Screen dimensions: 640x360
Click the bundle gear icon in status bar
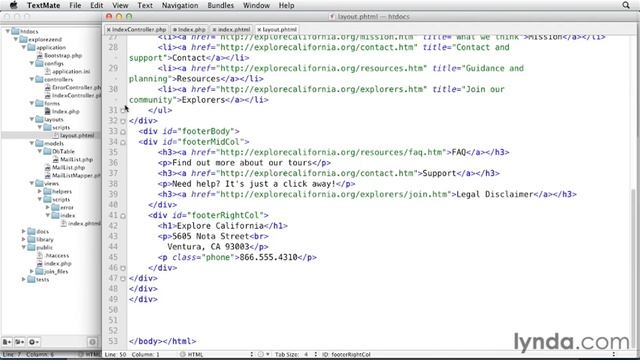(262, 354)
